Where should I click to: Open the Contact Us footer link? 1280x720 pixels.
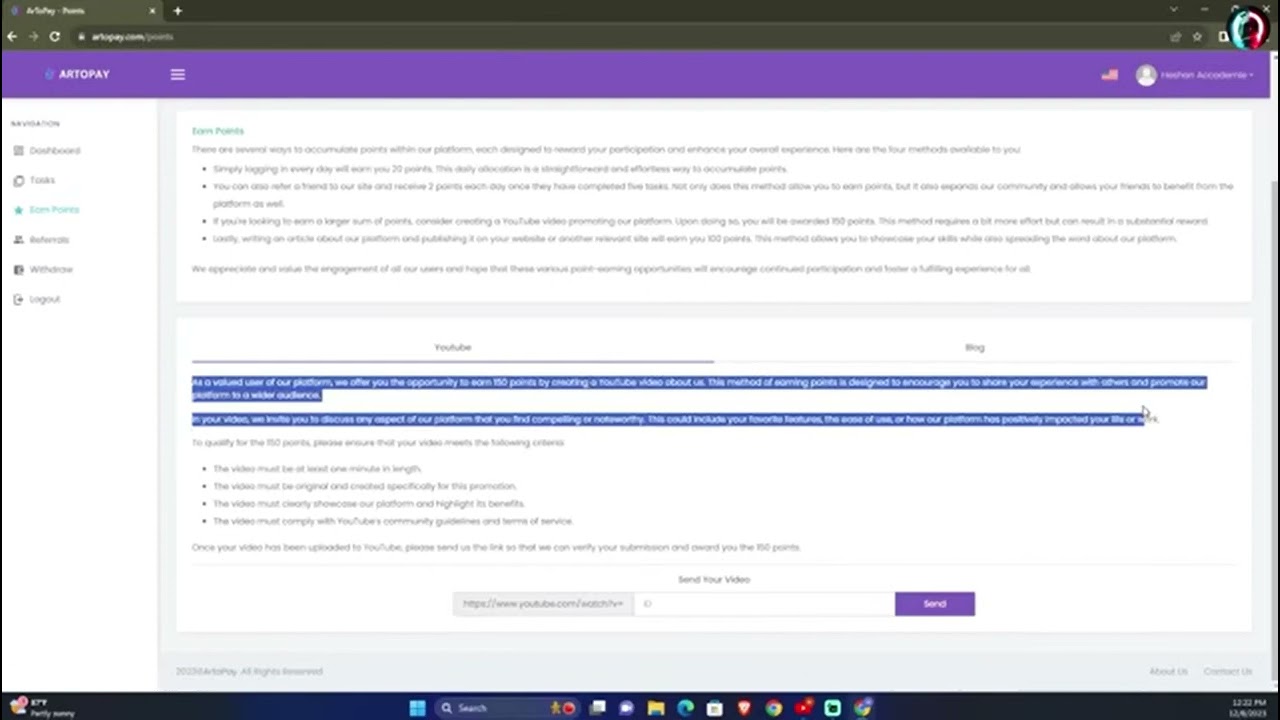(x=1228, y=672)
